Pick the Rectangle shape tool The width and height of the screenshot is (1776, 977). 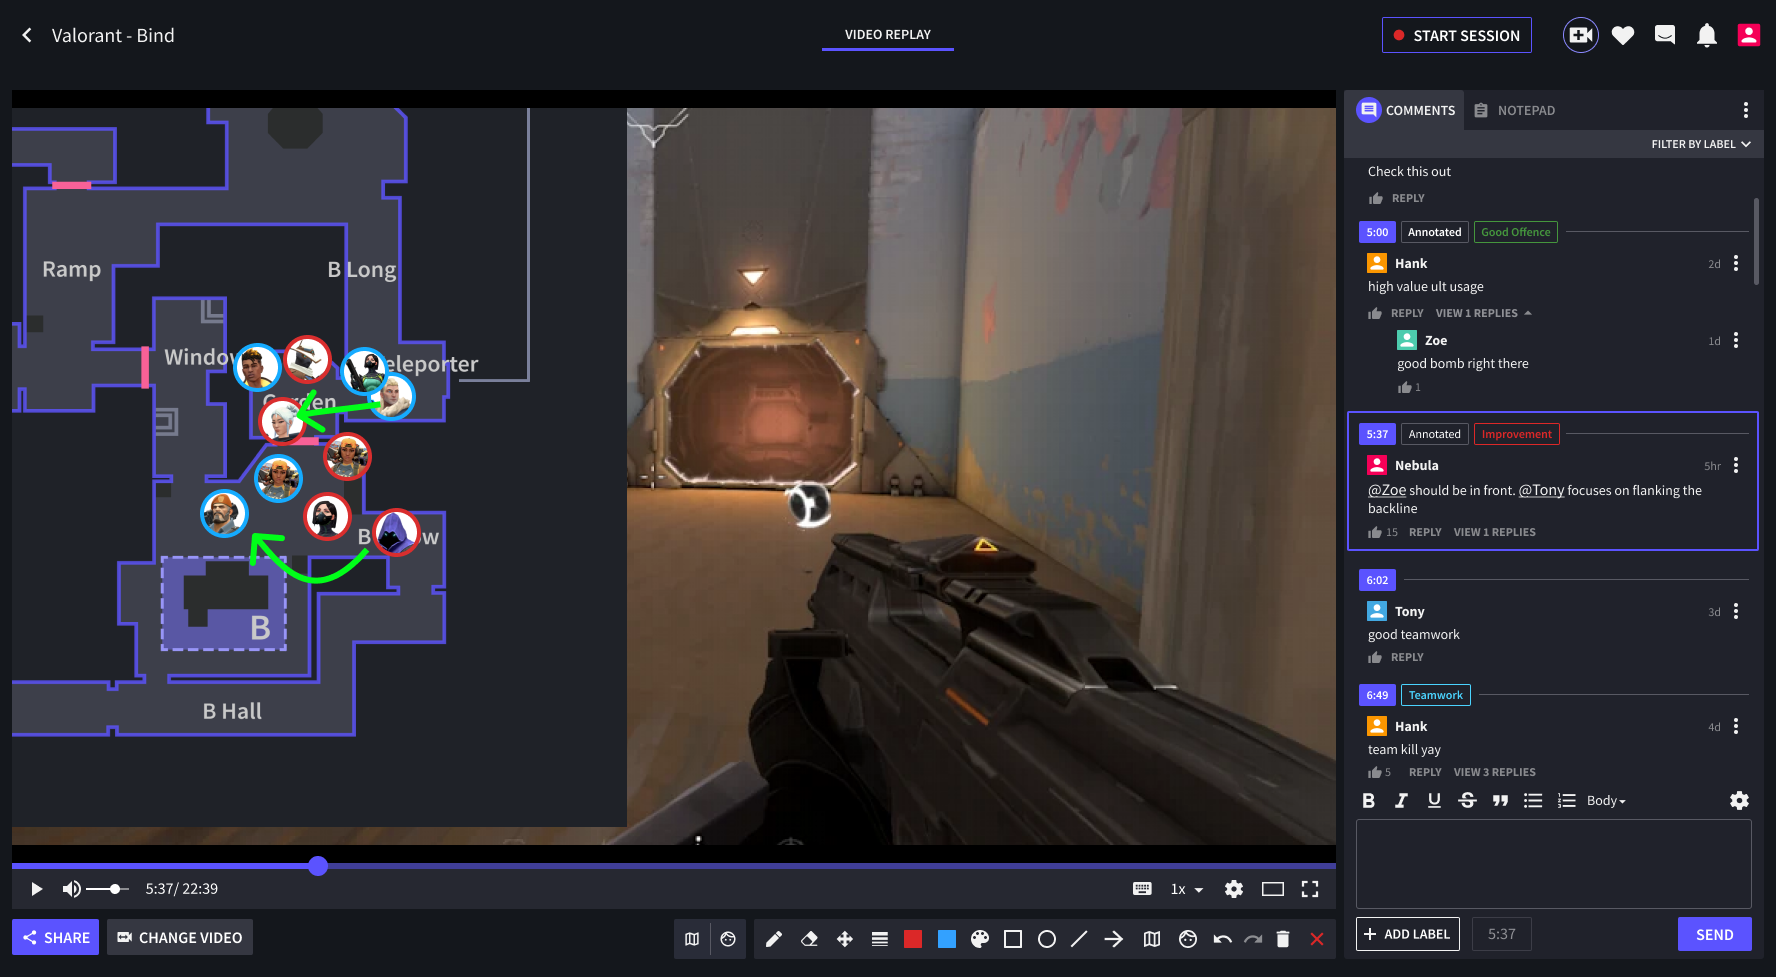click(x=1013, y=939)
